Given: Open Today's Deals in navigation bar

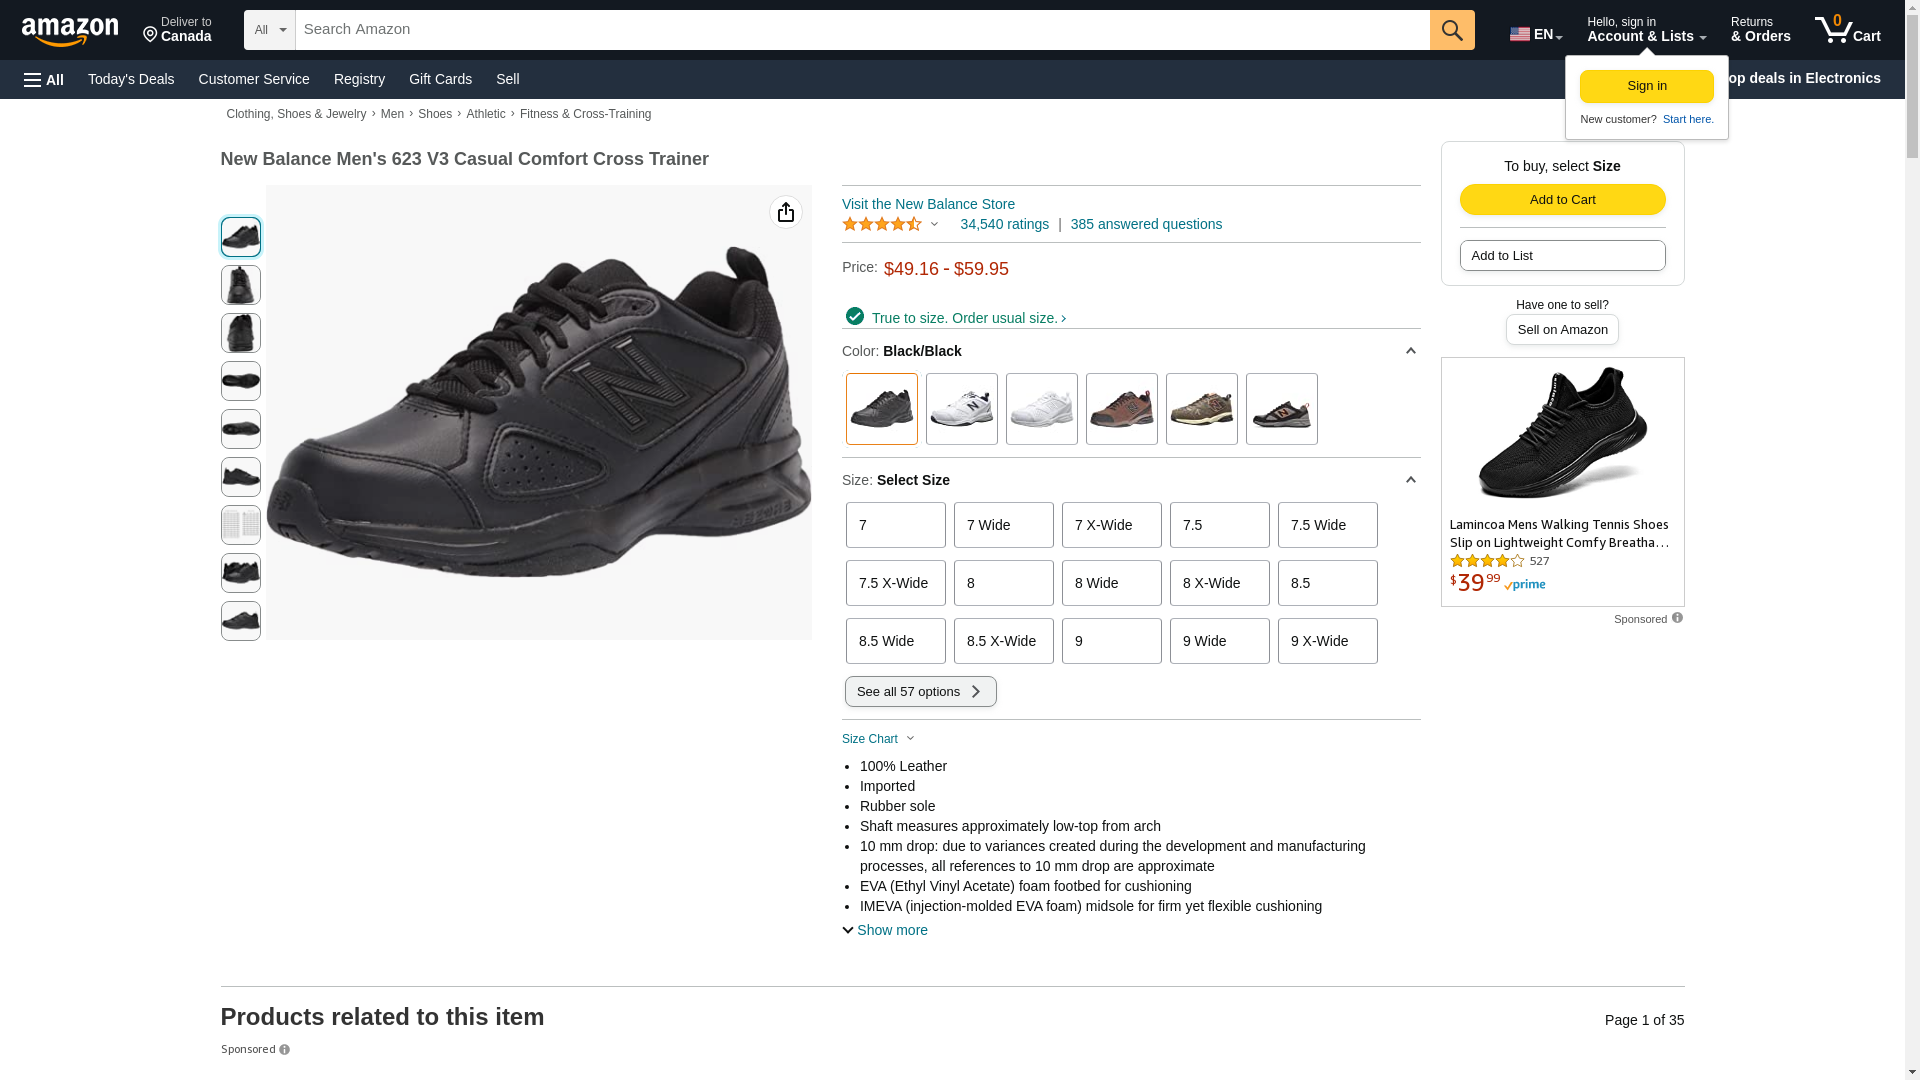Looking at the screenshot, I should click(x=131, y=79).
